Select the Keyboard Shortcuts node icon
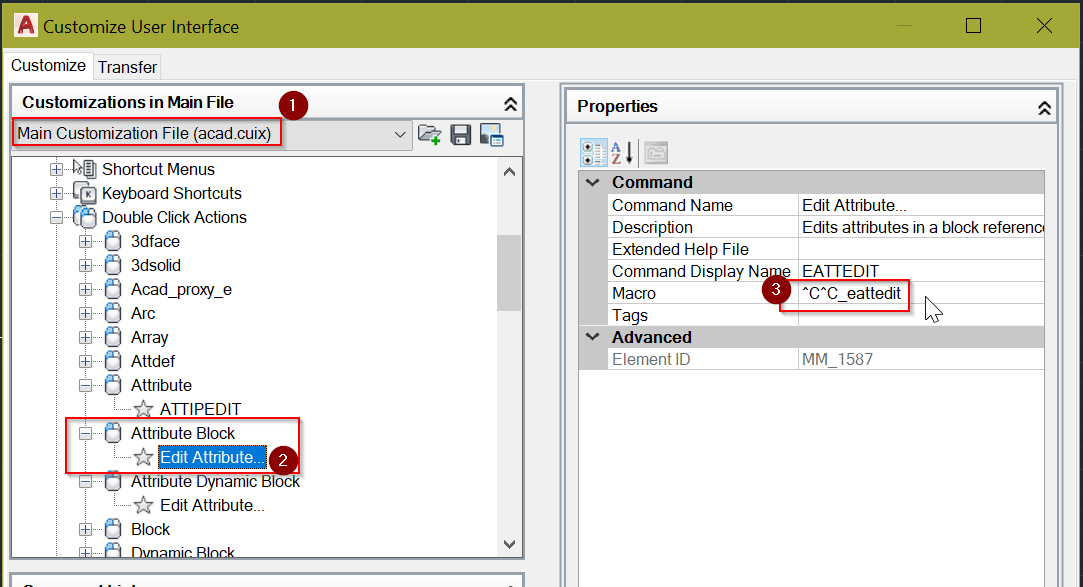This screenshot has width=1083, height=587. click(x=84, y=192)
